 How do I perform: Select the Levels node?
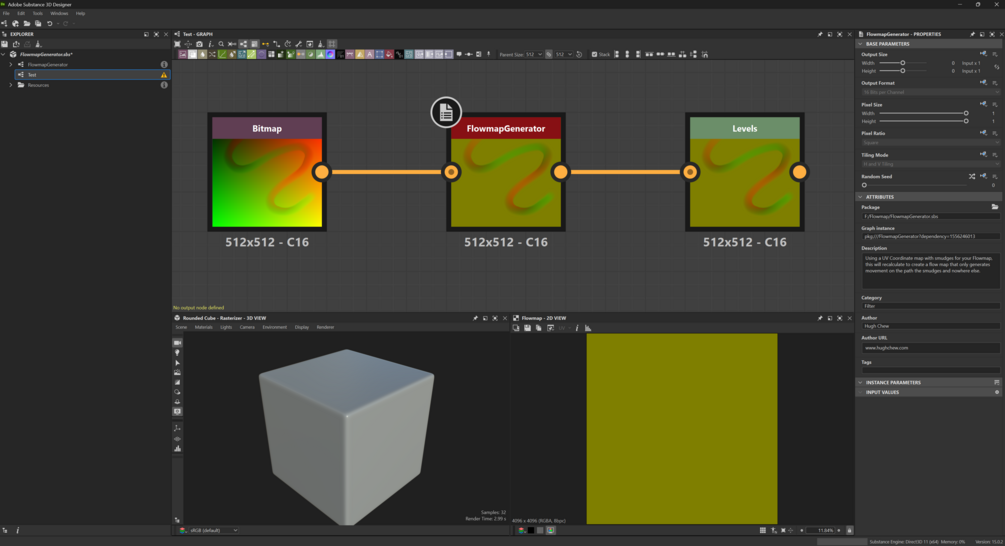pyautogui.click(x=745, y=172)
